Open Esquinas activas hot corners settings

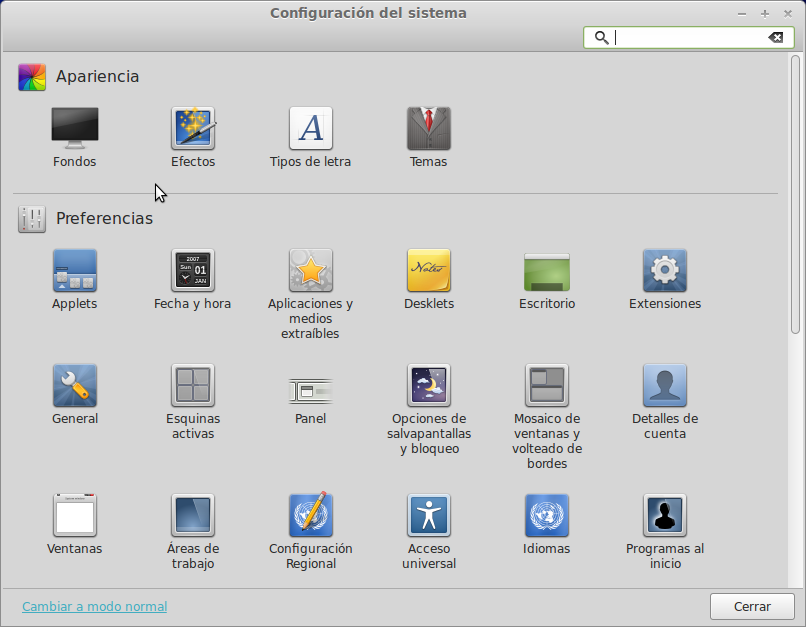click(x=193, y=386)
